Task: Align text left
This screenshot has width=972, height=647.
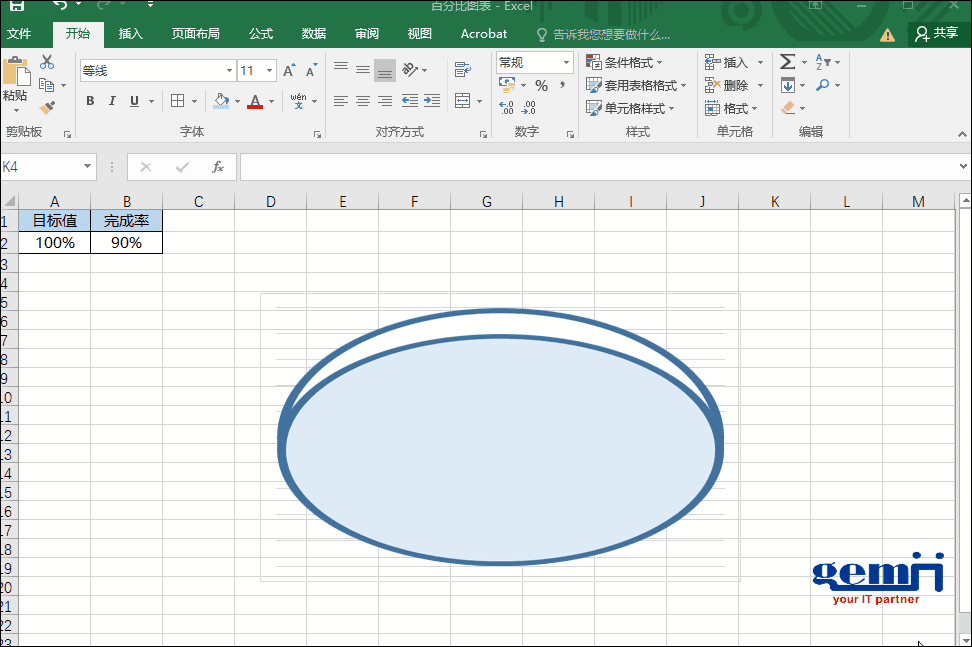Action: [x=340, y=101]
